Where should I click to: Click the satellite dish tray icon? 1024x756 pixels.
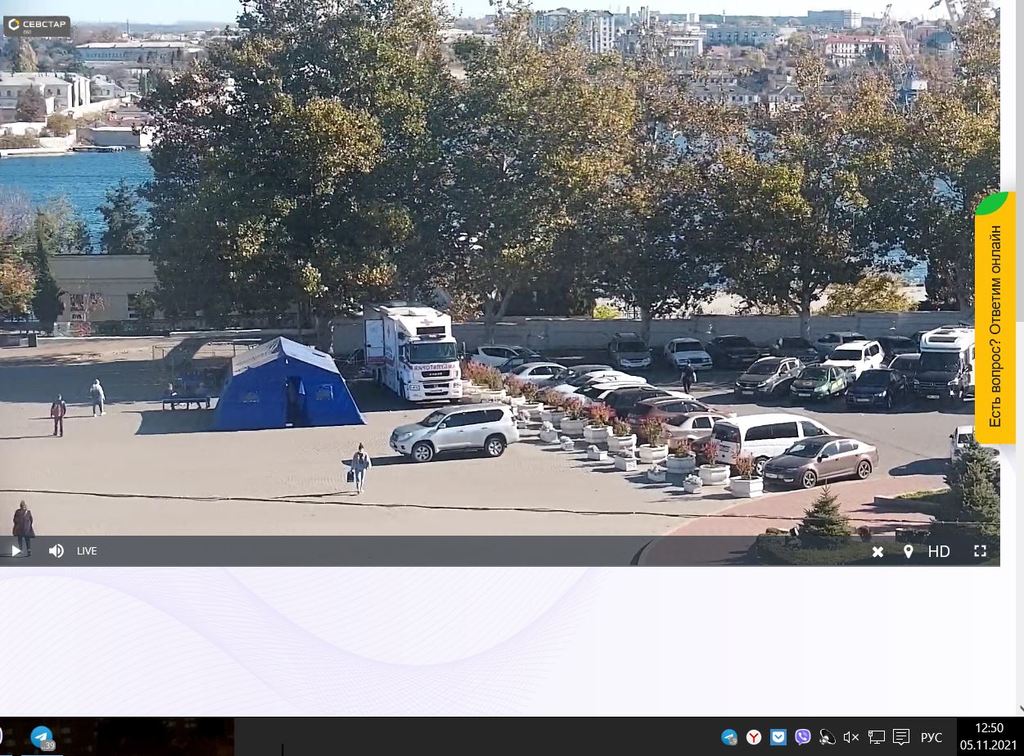[827, 737]
